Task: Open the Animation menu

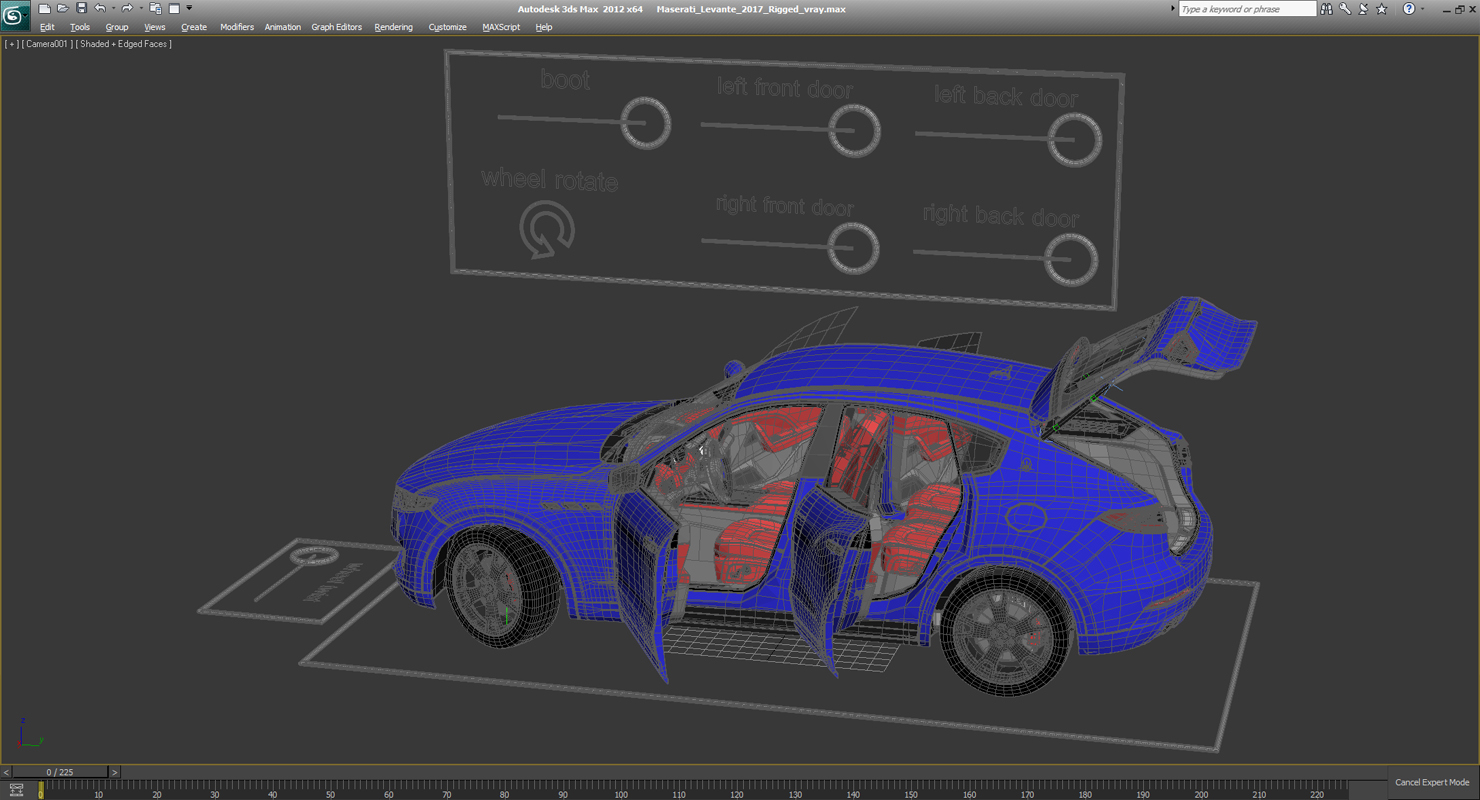Action: point(283,27)
